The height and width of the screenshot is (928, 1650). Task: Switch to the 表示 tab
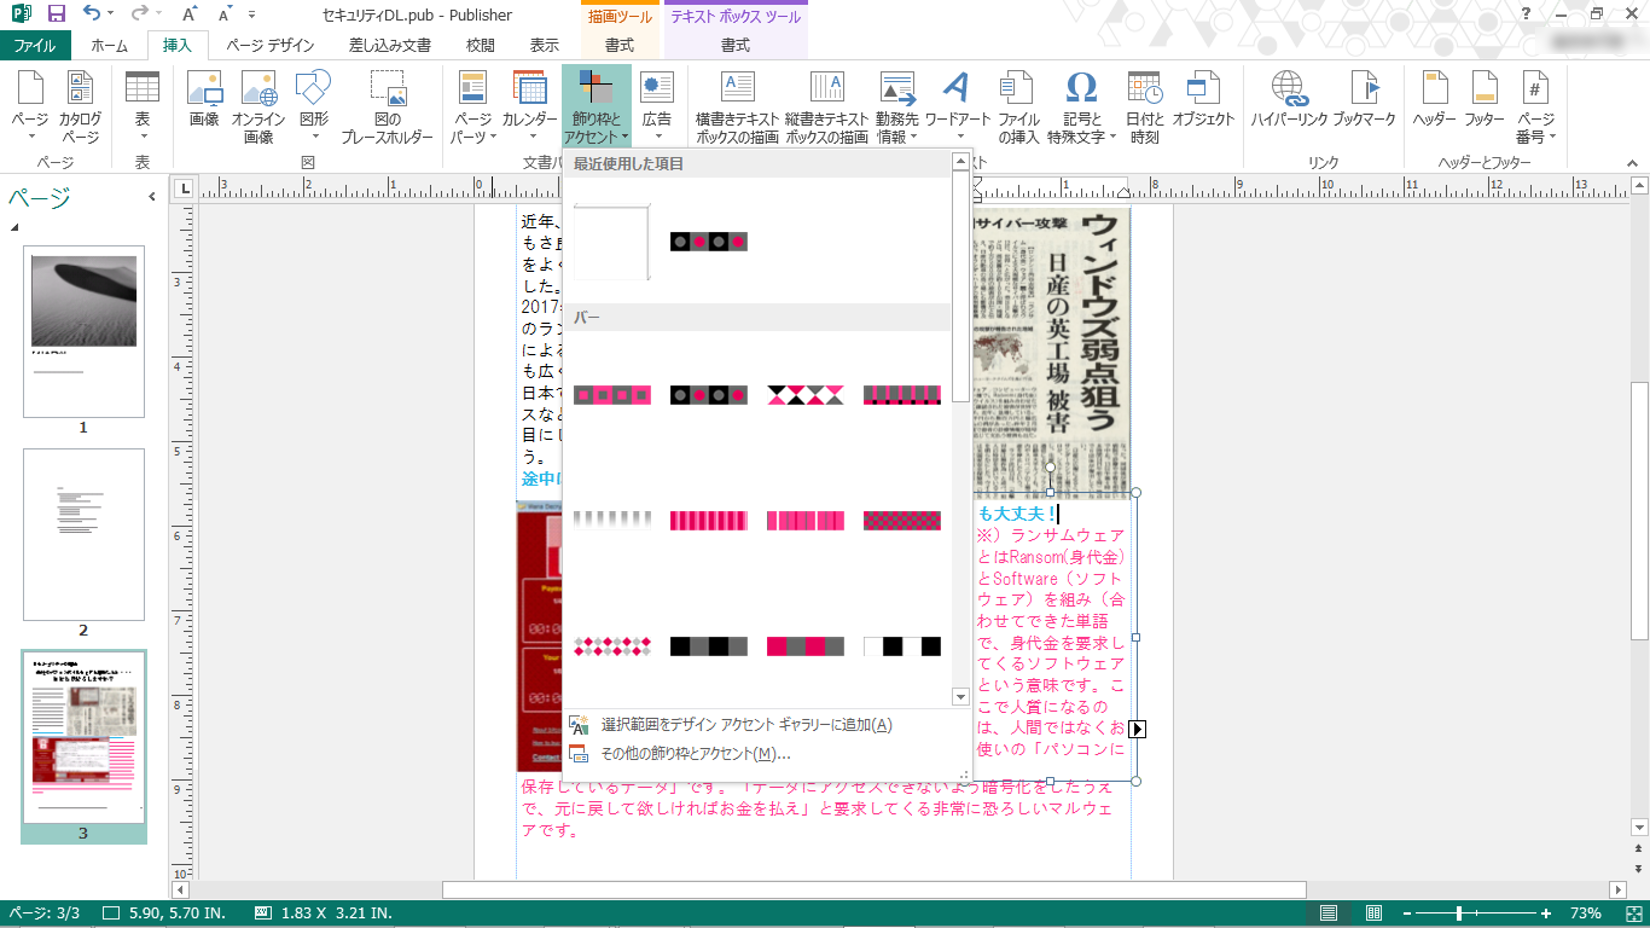pyautogui.click(x=544, y=45)
